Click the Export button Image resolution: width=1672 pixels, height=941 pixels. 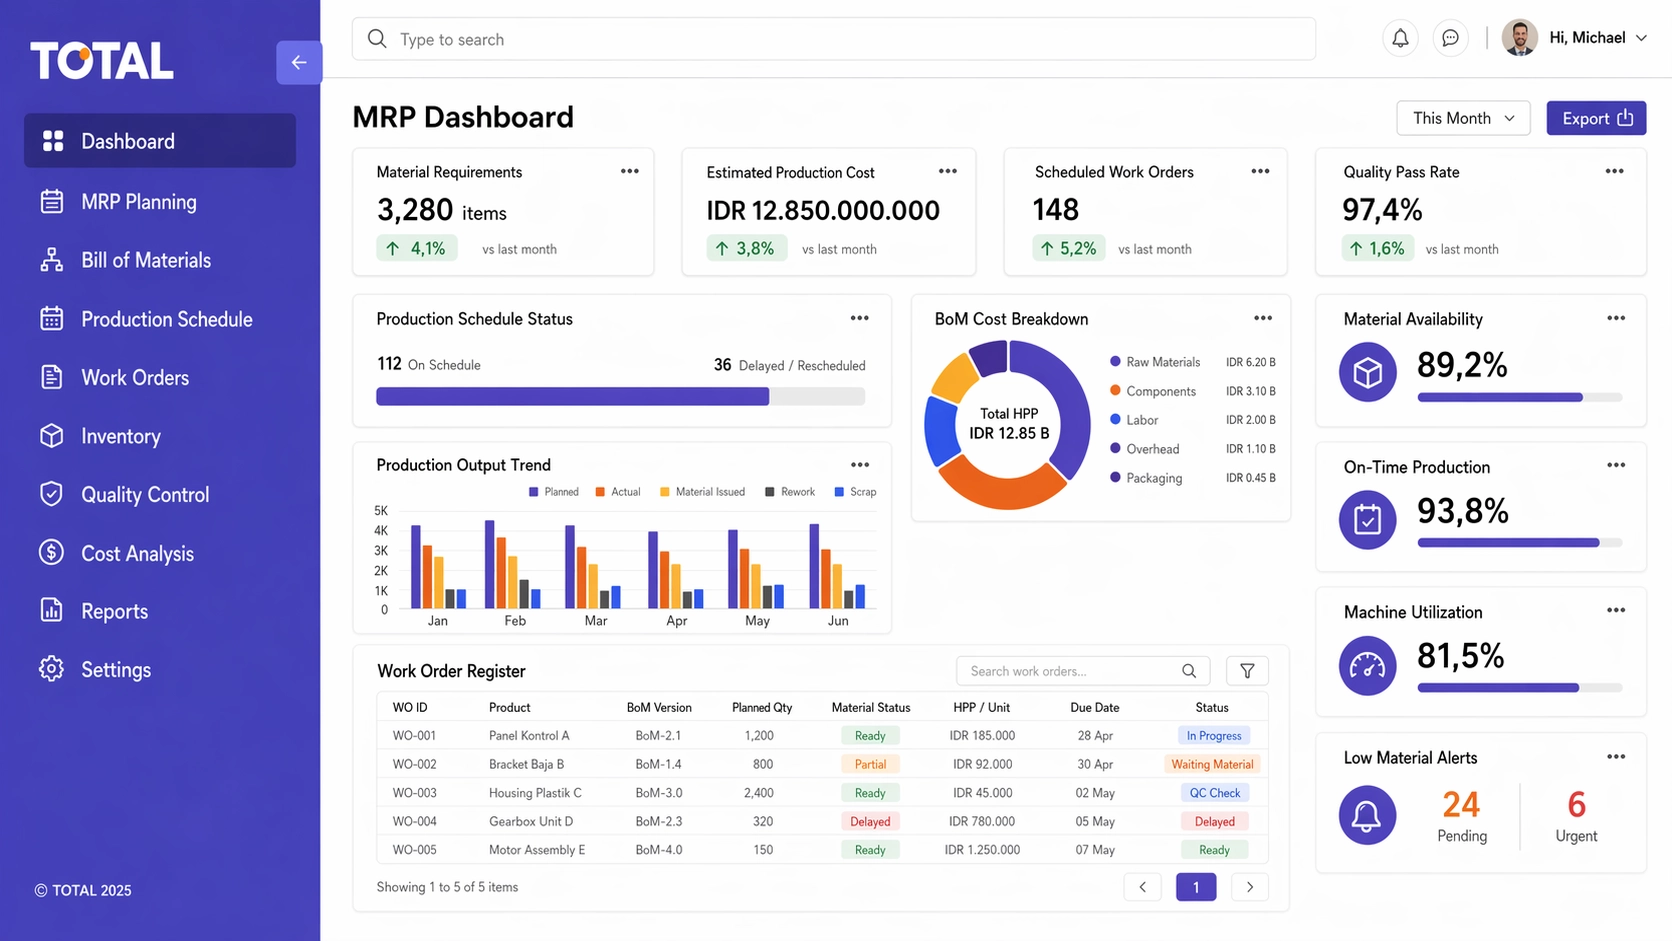(1595, 118)
